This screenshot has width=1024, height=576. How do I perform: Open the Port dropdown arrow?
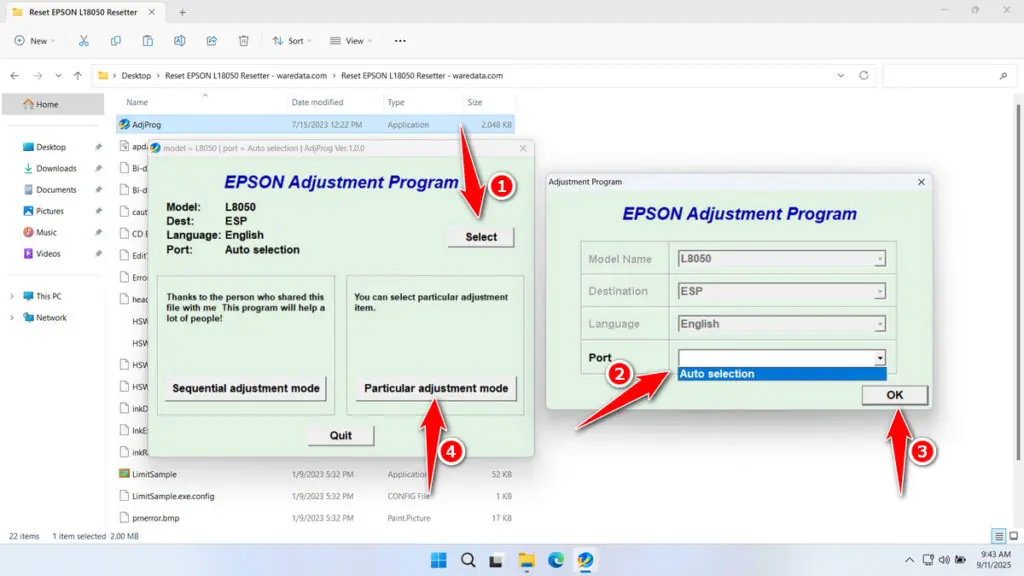[x=879, y=358]
